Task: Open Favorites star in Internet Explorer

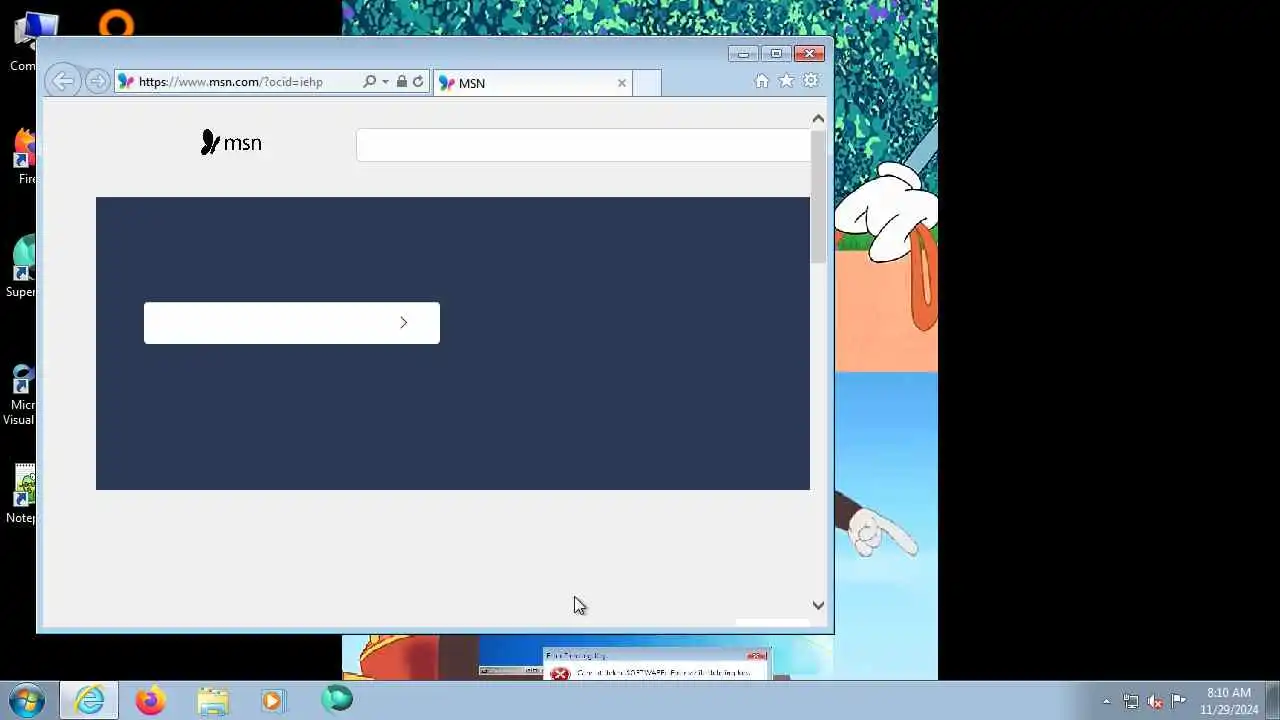Action: point(786,81)
